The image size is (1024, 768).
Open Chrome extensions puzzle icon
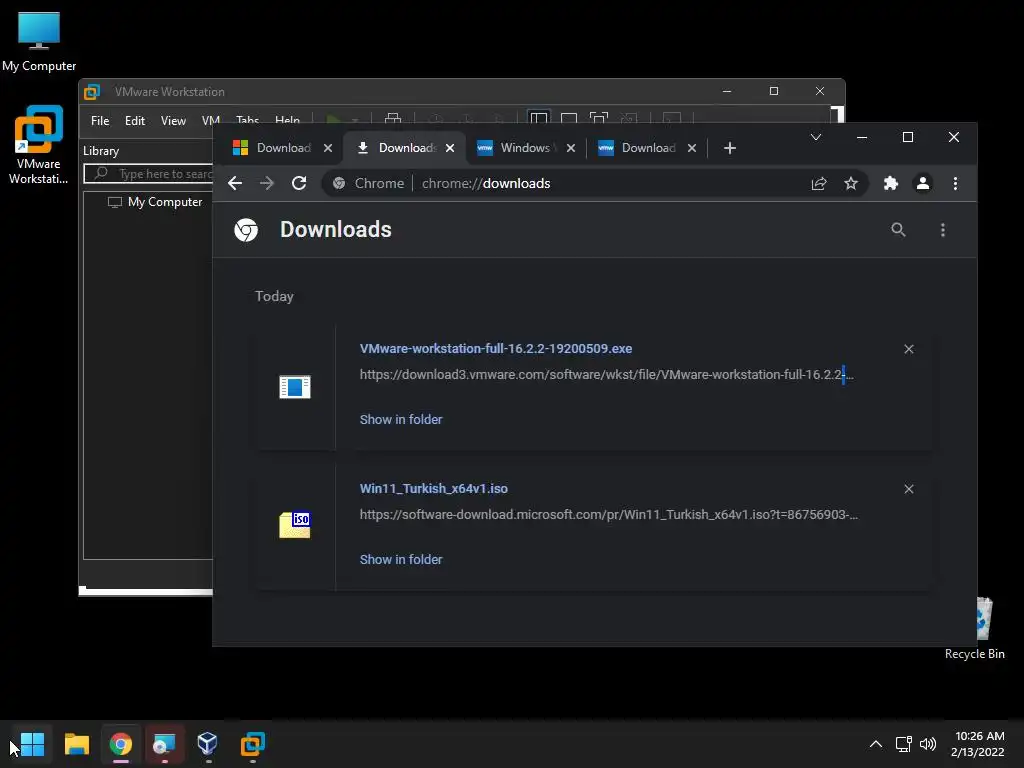[x=891, y=184]
